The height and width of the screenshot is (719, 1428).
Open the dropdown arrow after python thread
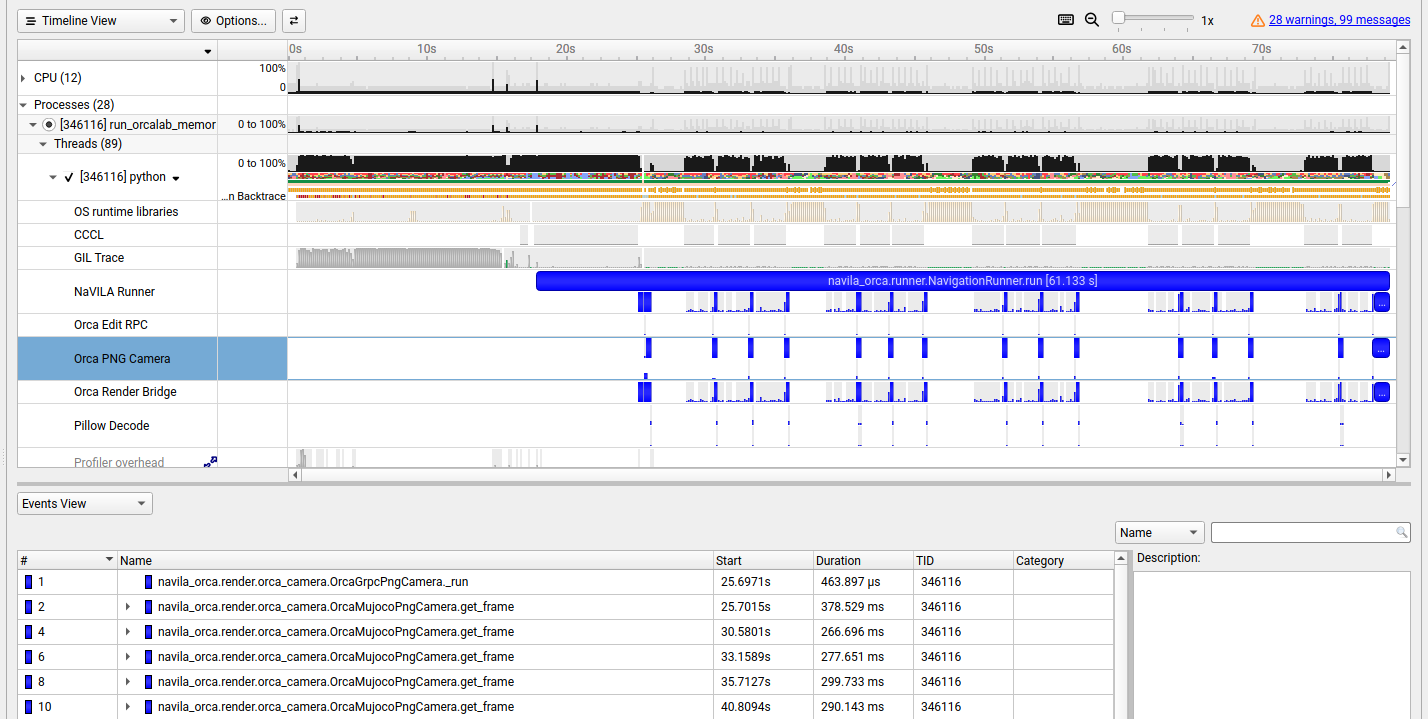(176, 178)
